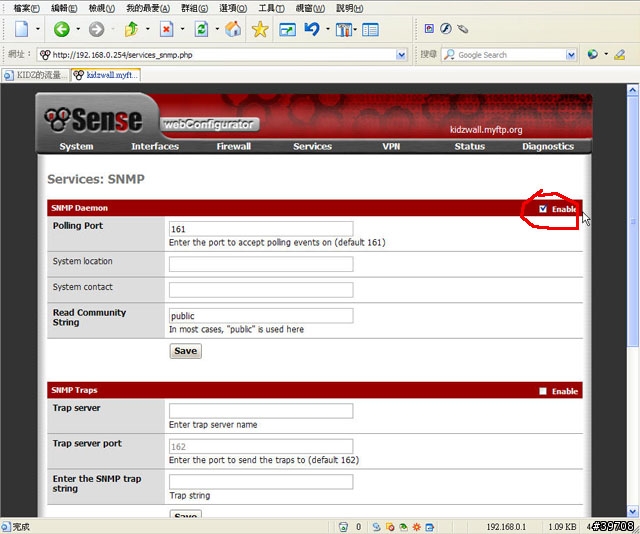Click the Flash filter icon

(x=446, y=28)
